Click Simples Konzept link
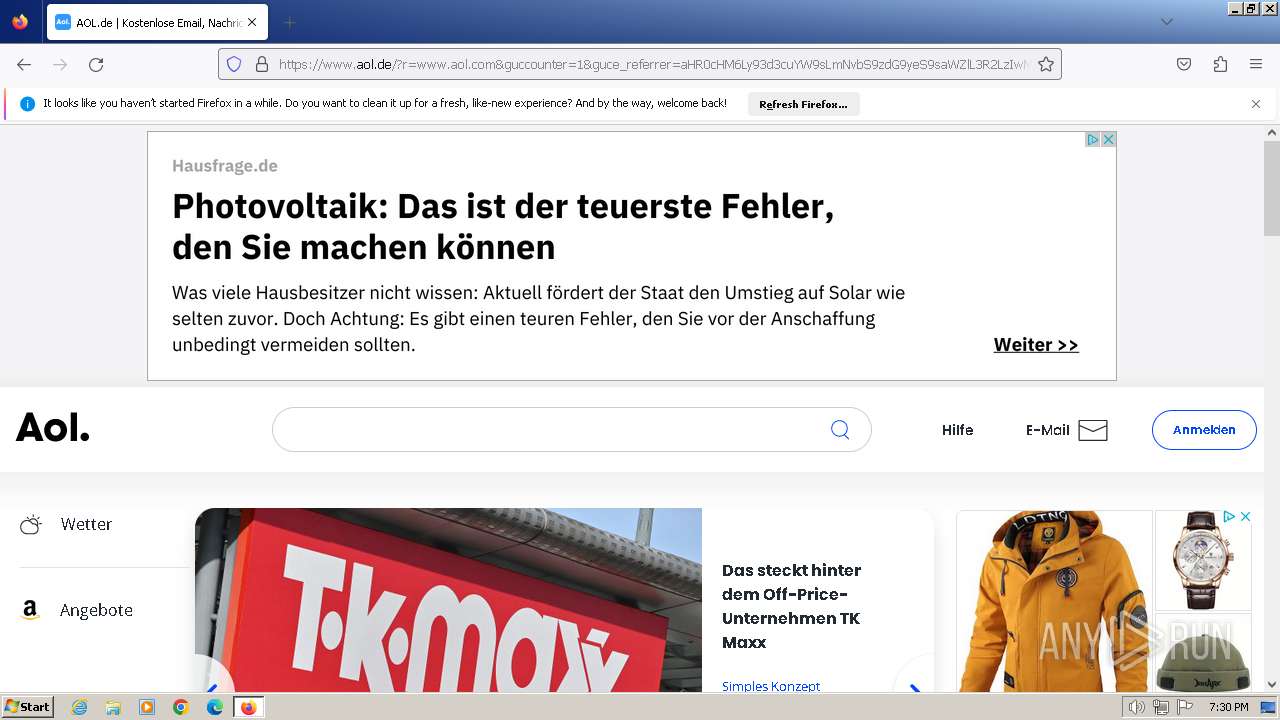Screen dimensions: 1280x720 [771, 686]
